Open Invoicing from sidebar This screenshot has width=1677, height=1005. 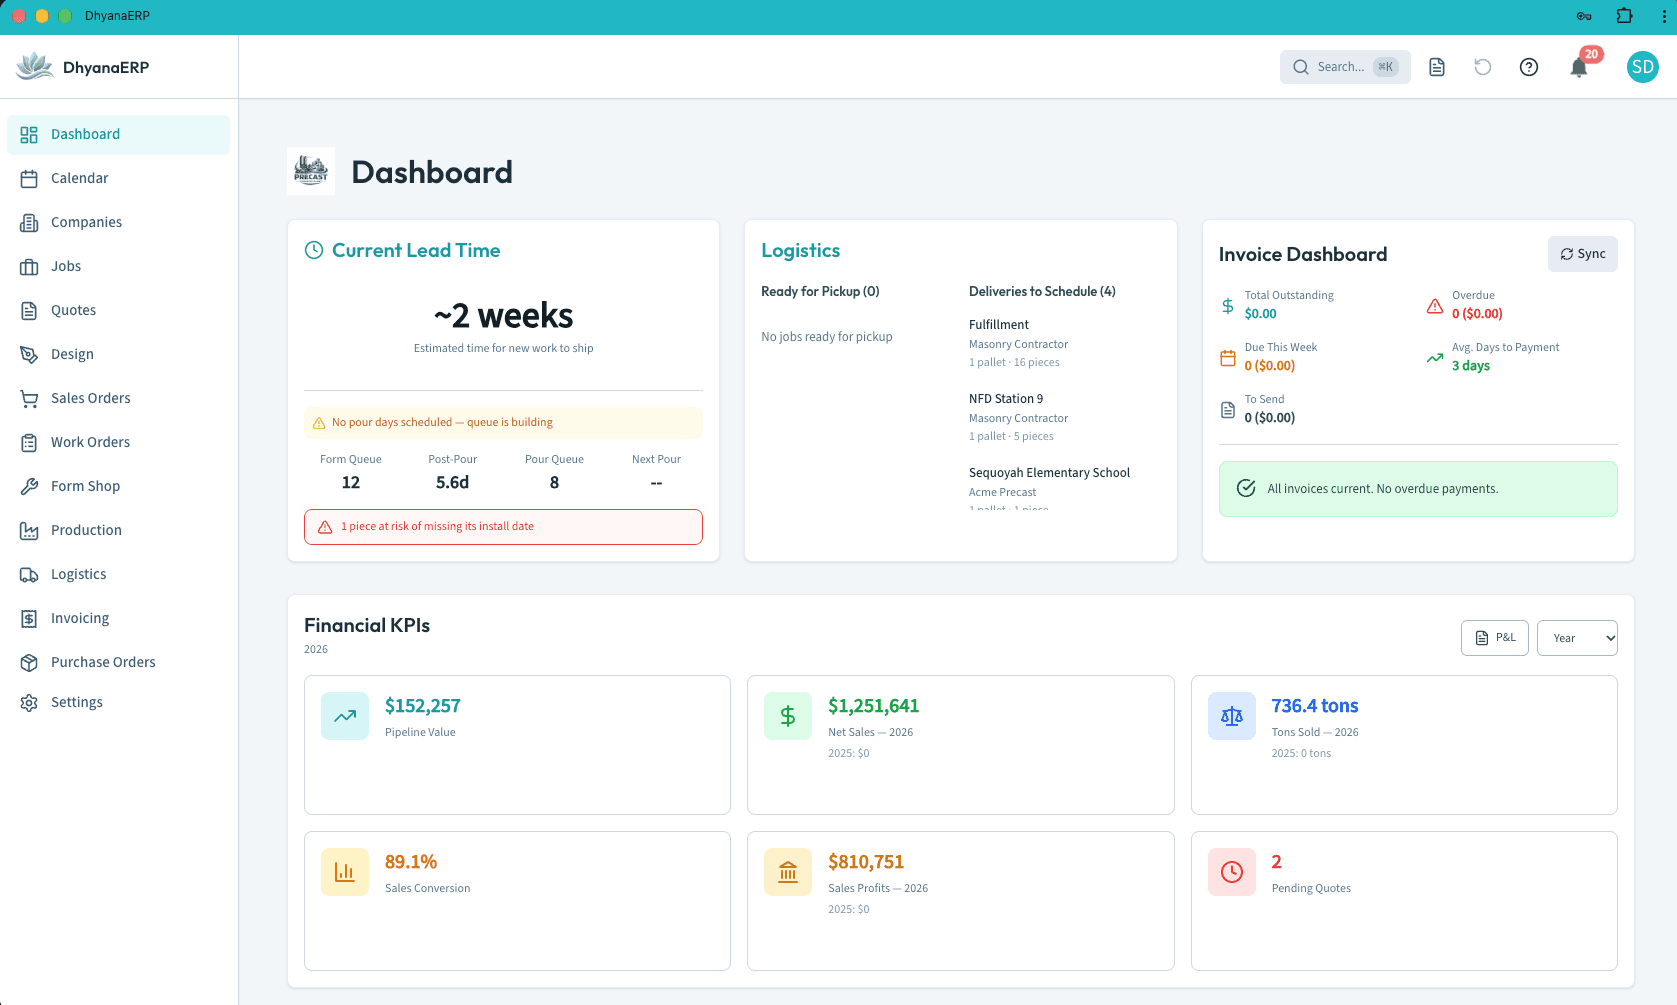pyautogui.click(x=118, y=618)
